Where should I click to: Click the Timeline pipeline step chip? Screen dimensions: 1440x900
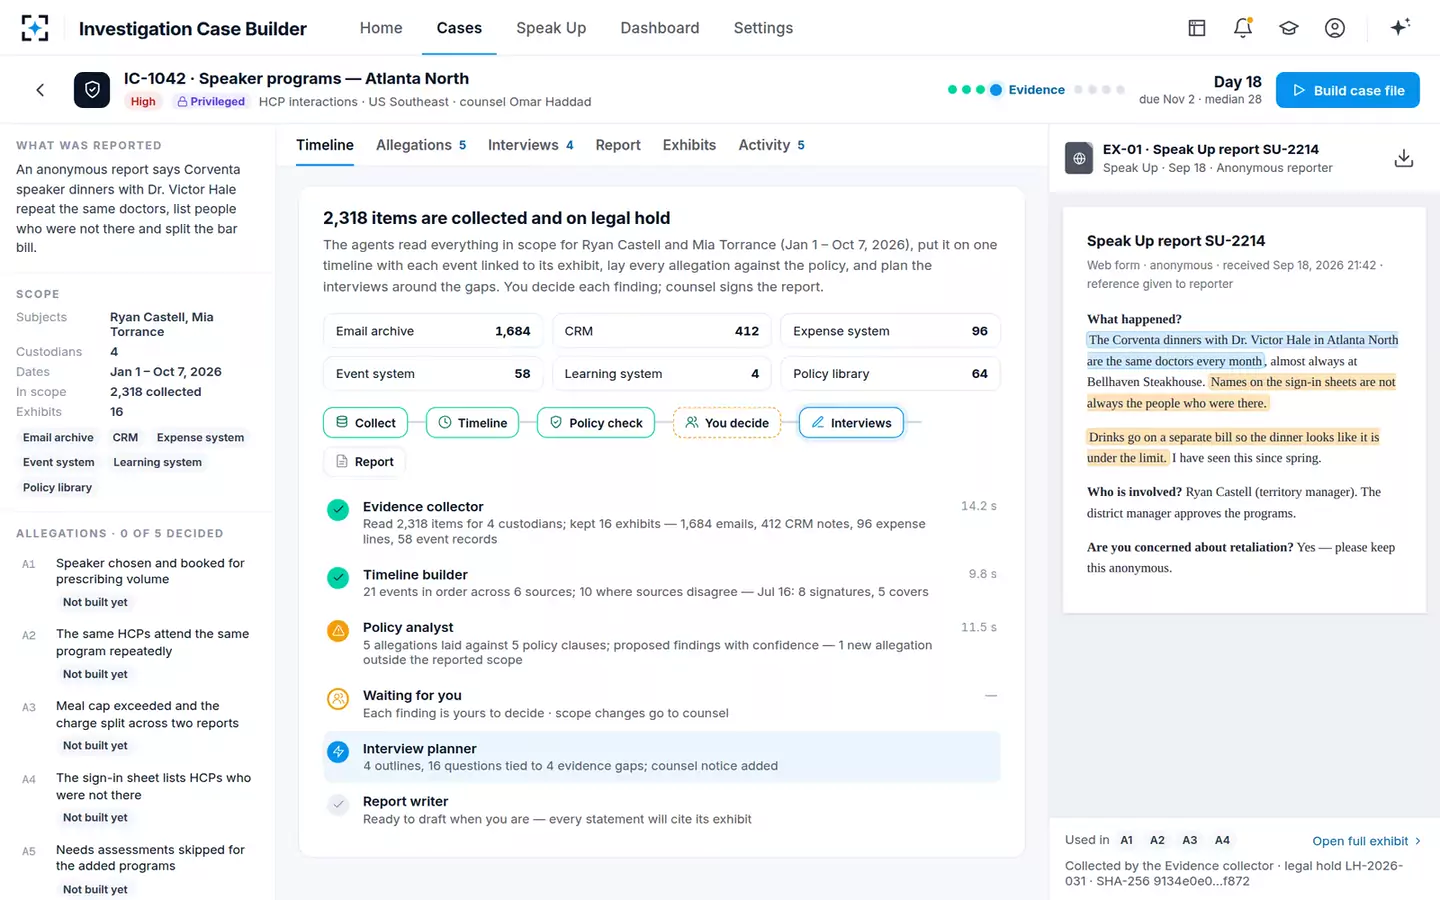[472, 423]
